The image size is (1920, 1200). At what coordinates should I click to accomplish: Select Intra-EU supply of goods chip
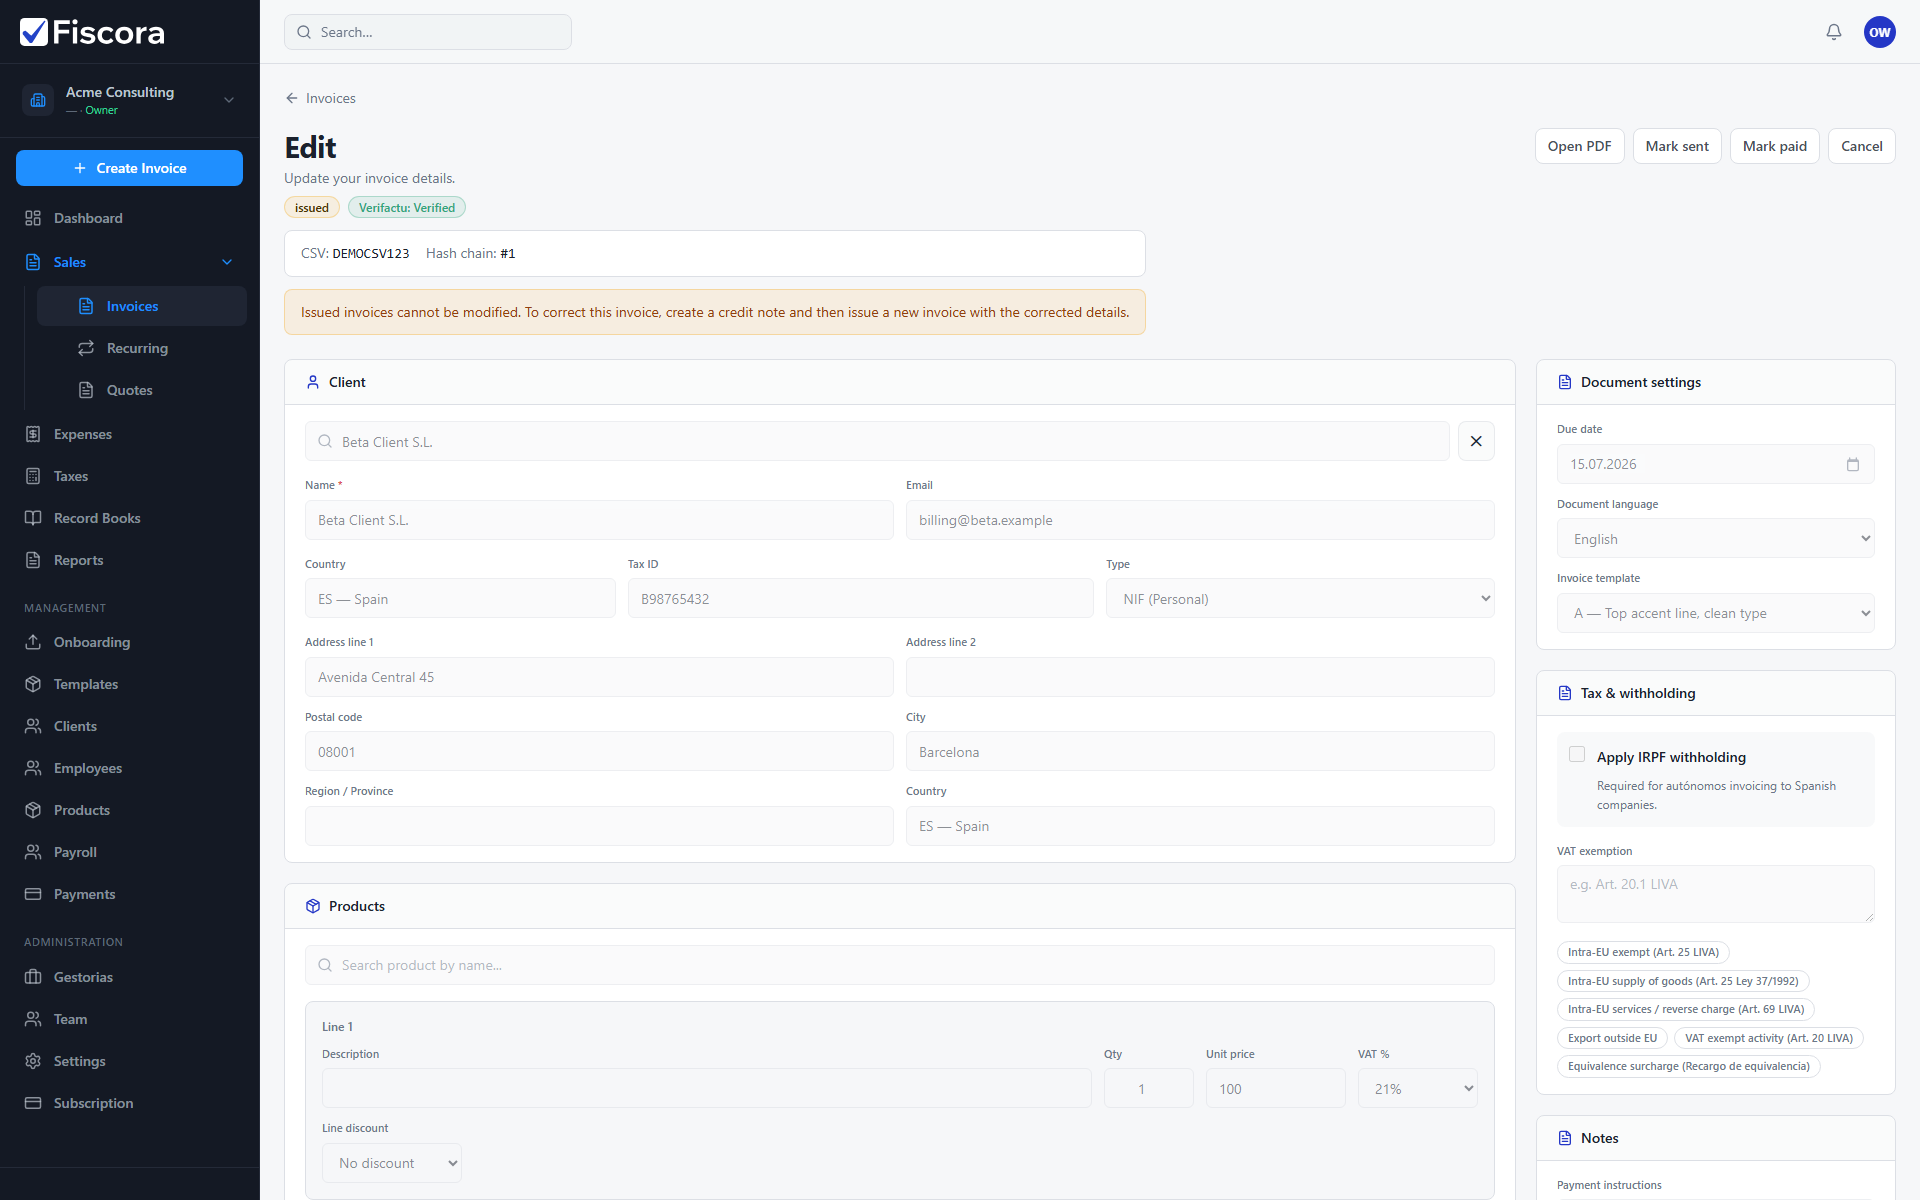[x=1683, y=981]
